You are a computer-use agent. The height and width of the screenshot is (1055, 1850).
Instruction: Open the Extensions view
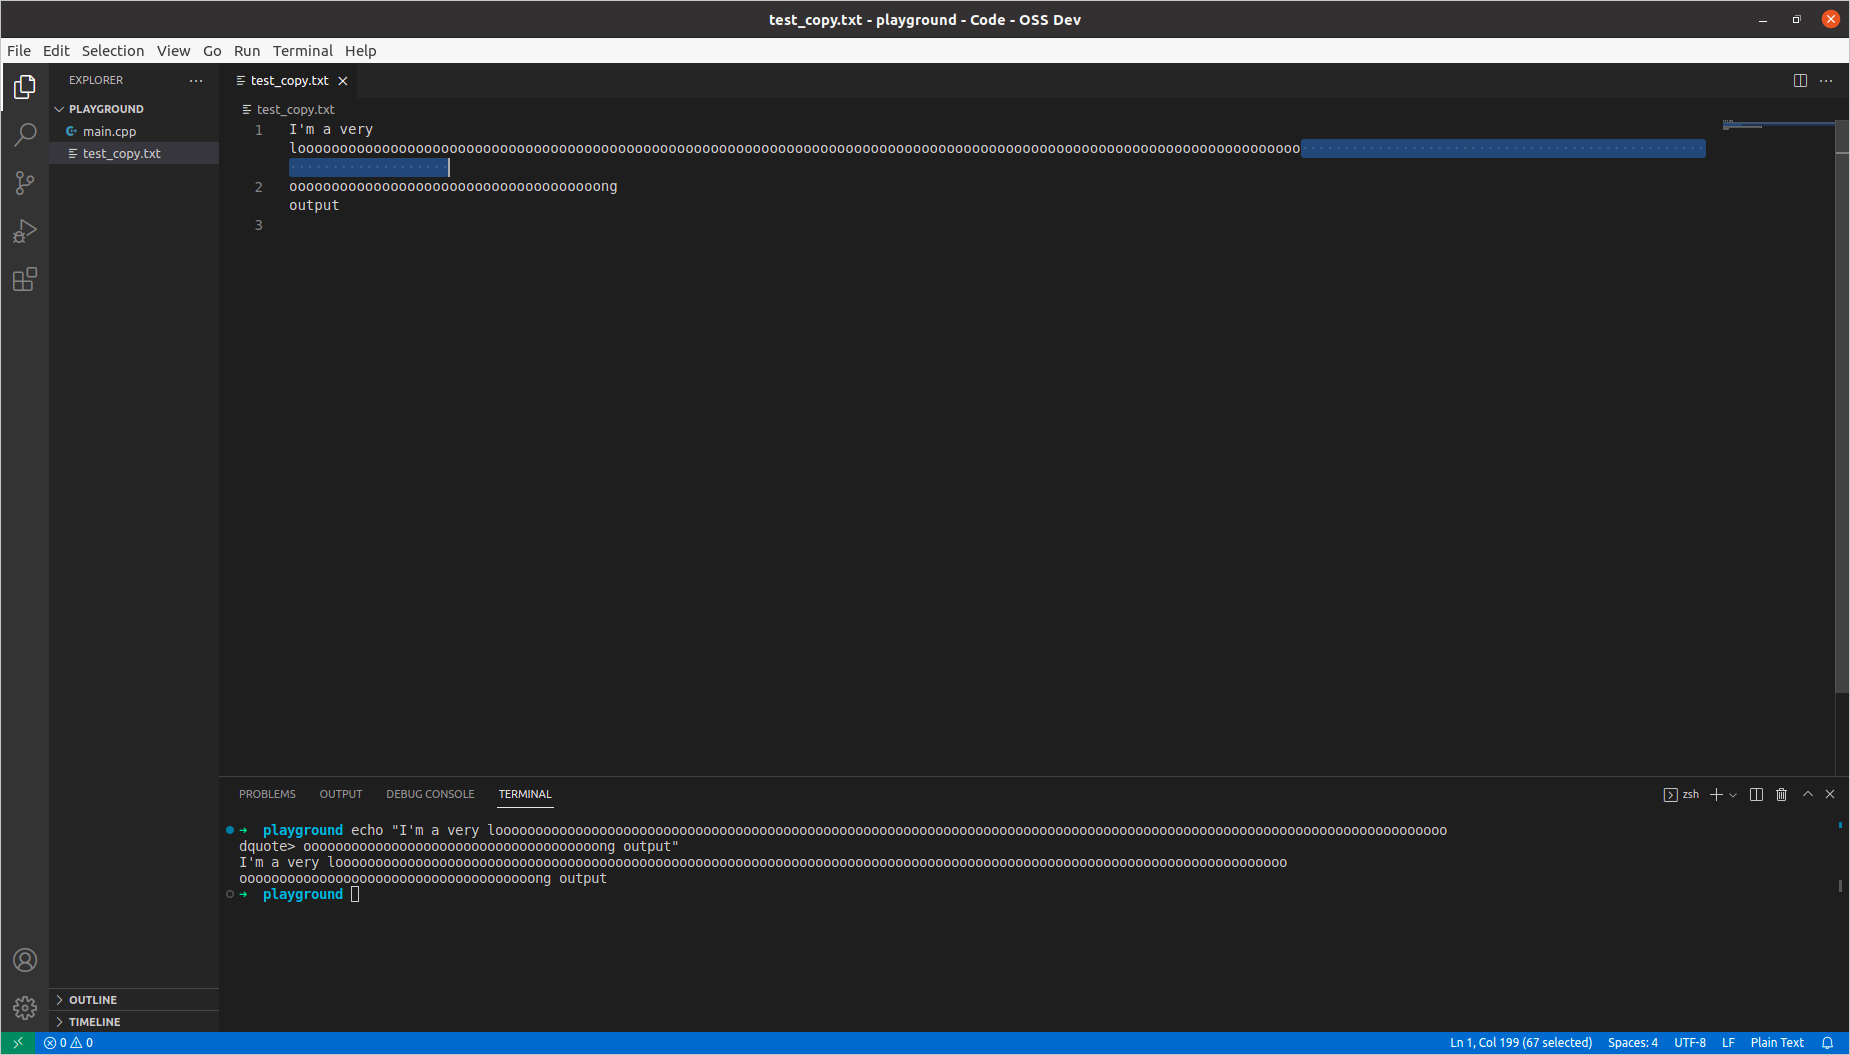[x=24, y=280]
